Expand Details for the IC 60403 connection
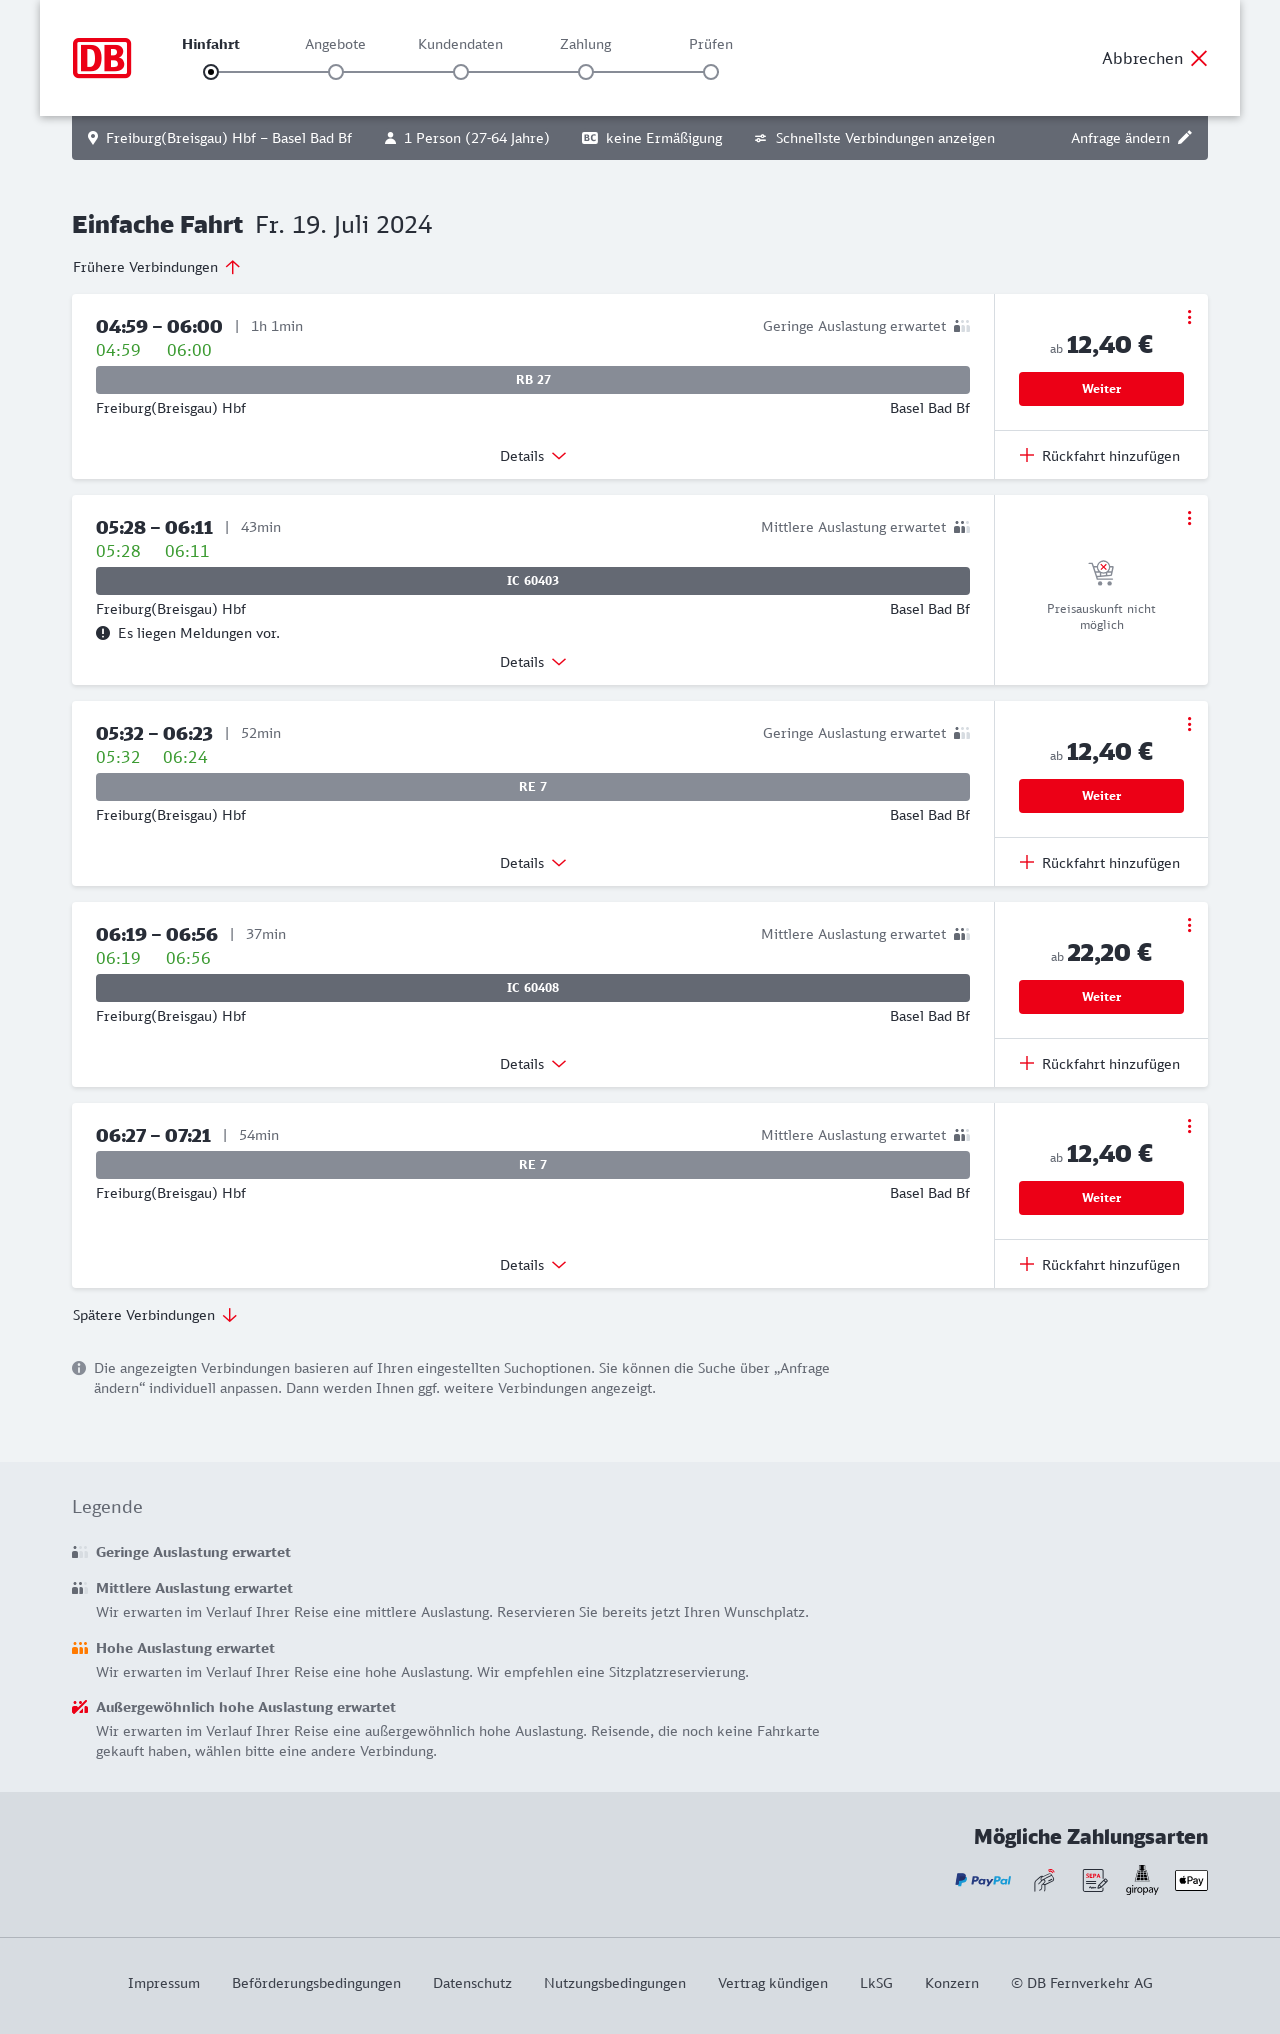The width and height of the screenshot is (1280, 2034). [533, 662]
